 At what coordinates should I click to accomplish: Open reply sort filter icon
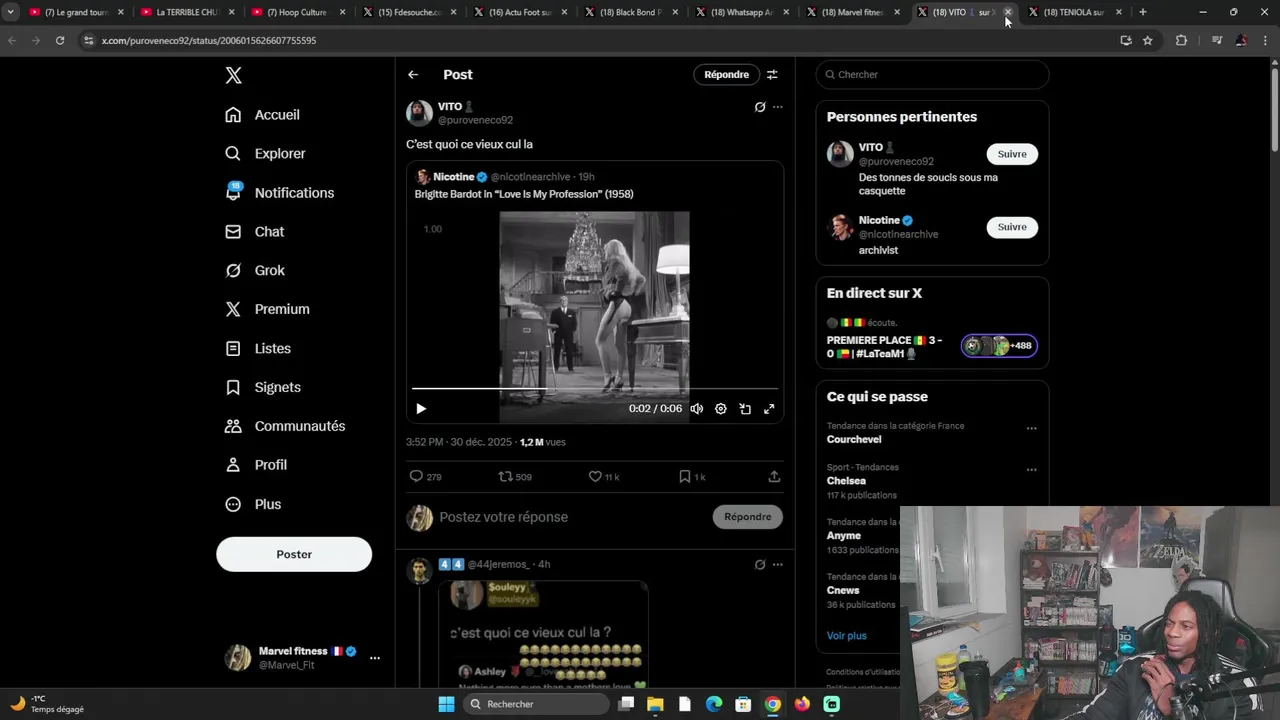tap(772, 75)
